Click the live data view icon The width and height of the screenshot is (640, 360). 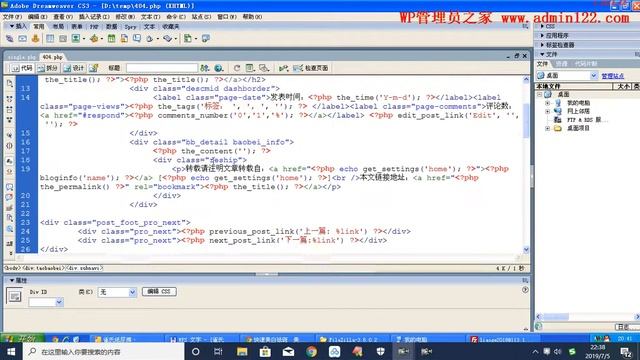(94, 68)
